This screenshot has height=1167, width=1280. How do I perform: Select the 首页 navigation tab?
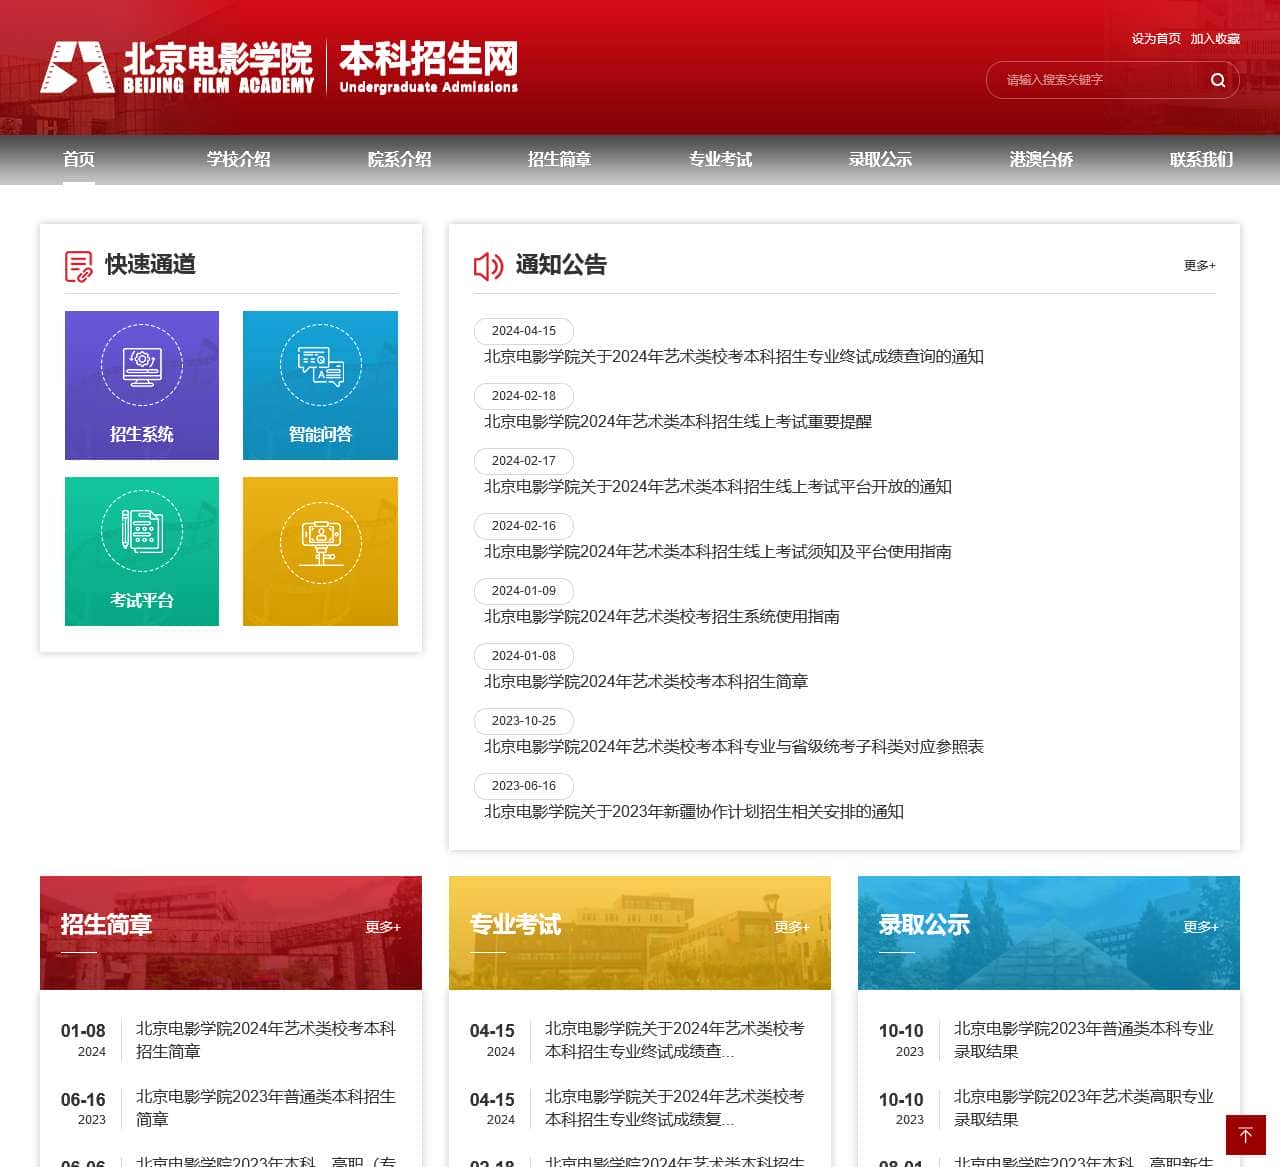point(79,159)
